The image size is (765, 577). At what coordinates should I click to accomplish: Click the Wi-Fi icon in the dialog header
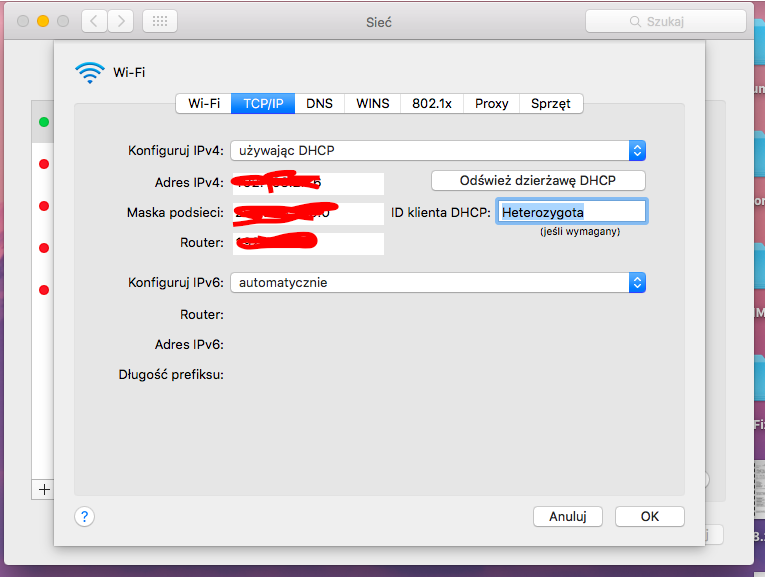[x=90, y=73]
